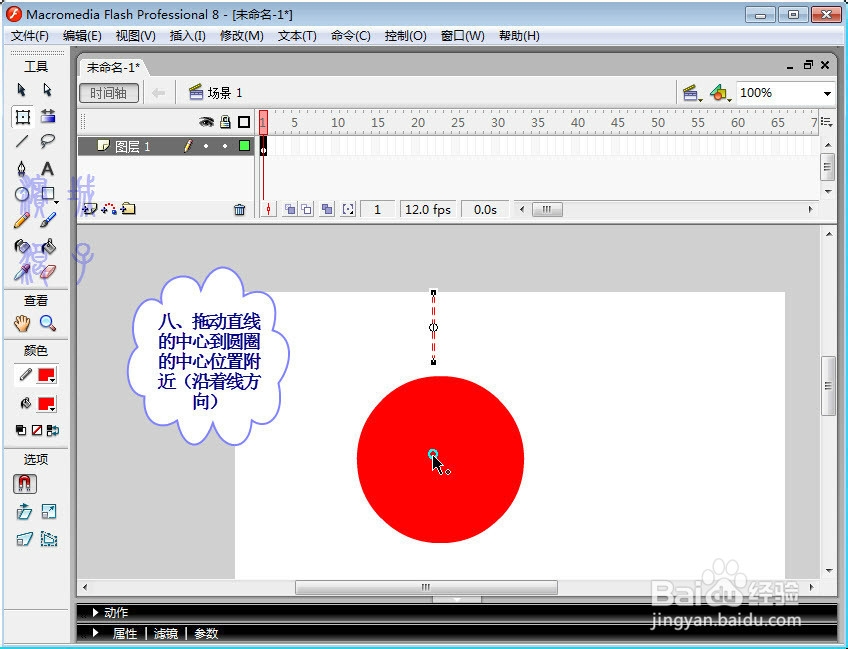Open the stroke color picker dropdown
Image resolution: width=848 pixels, height=649 pixels.
pos(47,375)
